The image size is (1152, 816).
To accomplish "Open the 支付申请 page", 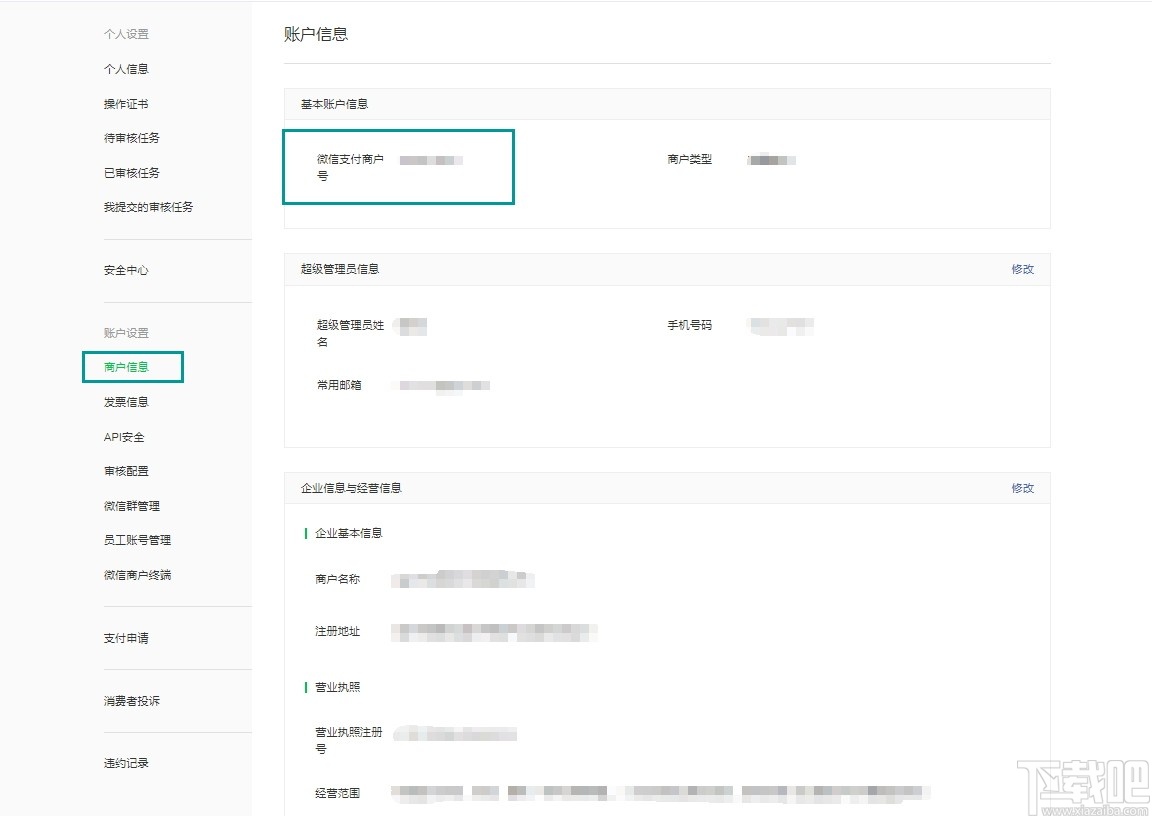I will 124,637.
